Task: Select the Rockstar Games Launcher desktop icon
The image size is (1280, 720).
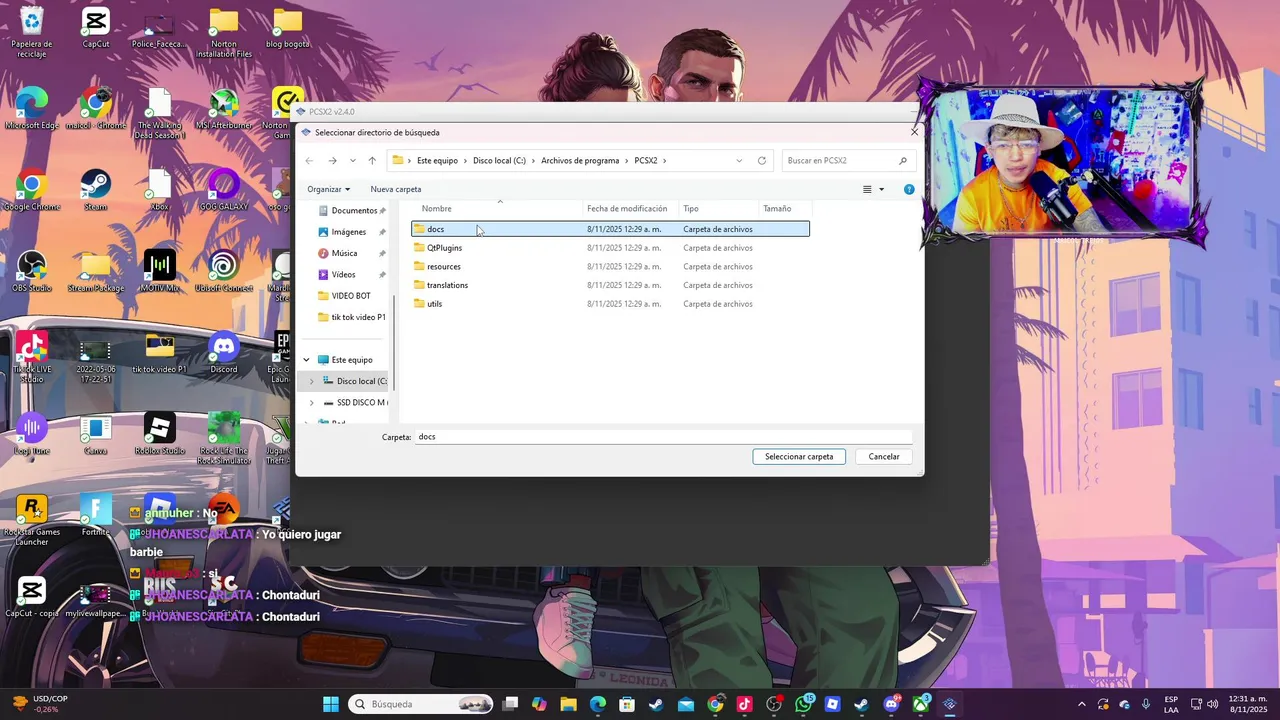Action: coord(32,520)
